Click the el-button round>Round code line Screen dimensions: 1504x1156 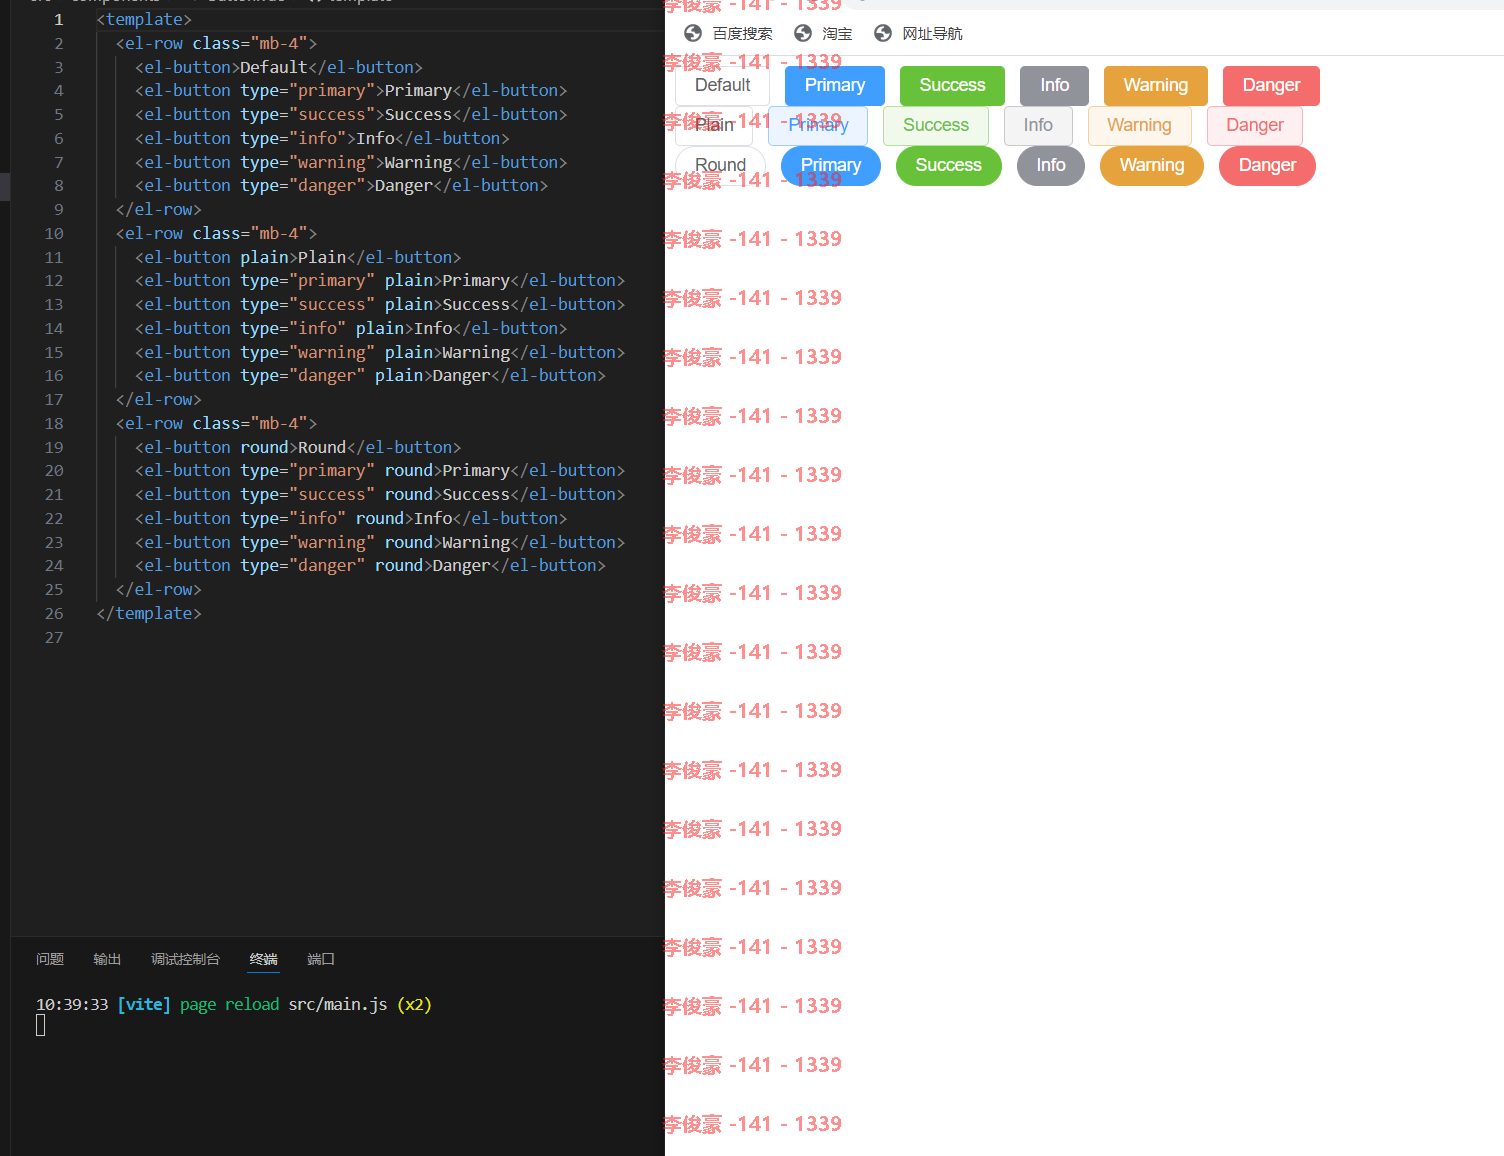298,448
